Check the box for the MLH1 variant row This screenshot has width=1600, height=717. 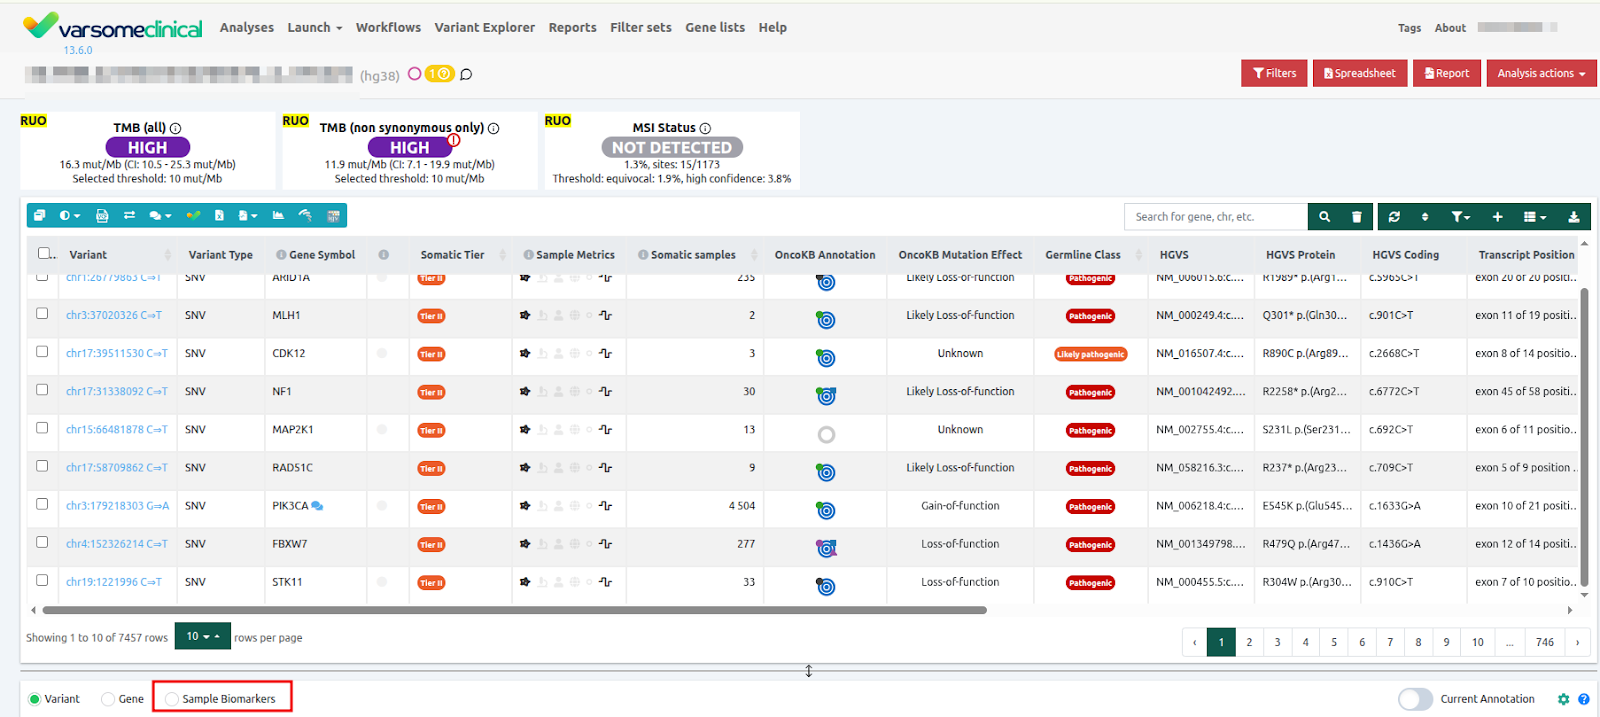tap(42, 314)
